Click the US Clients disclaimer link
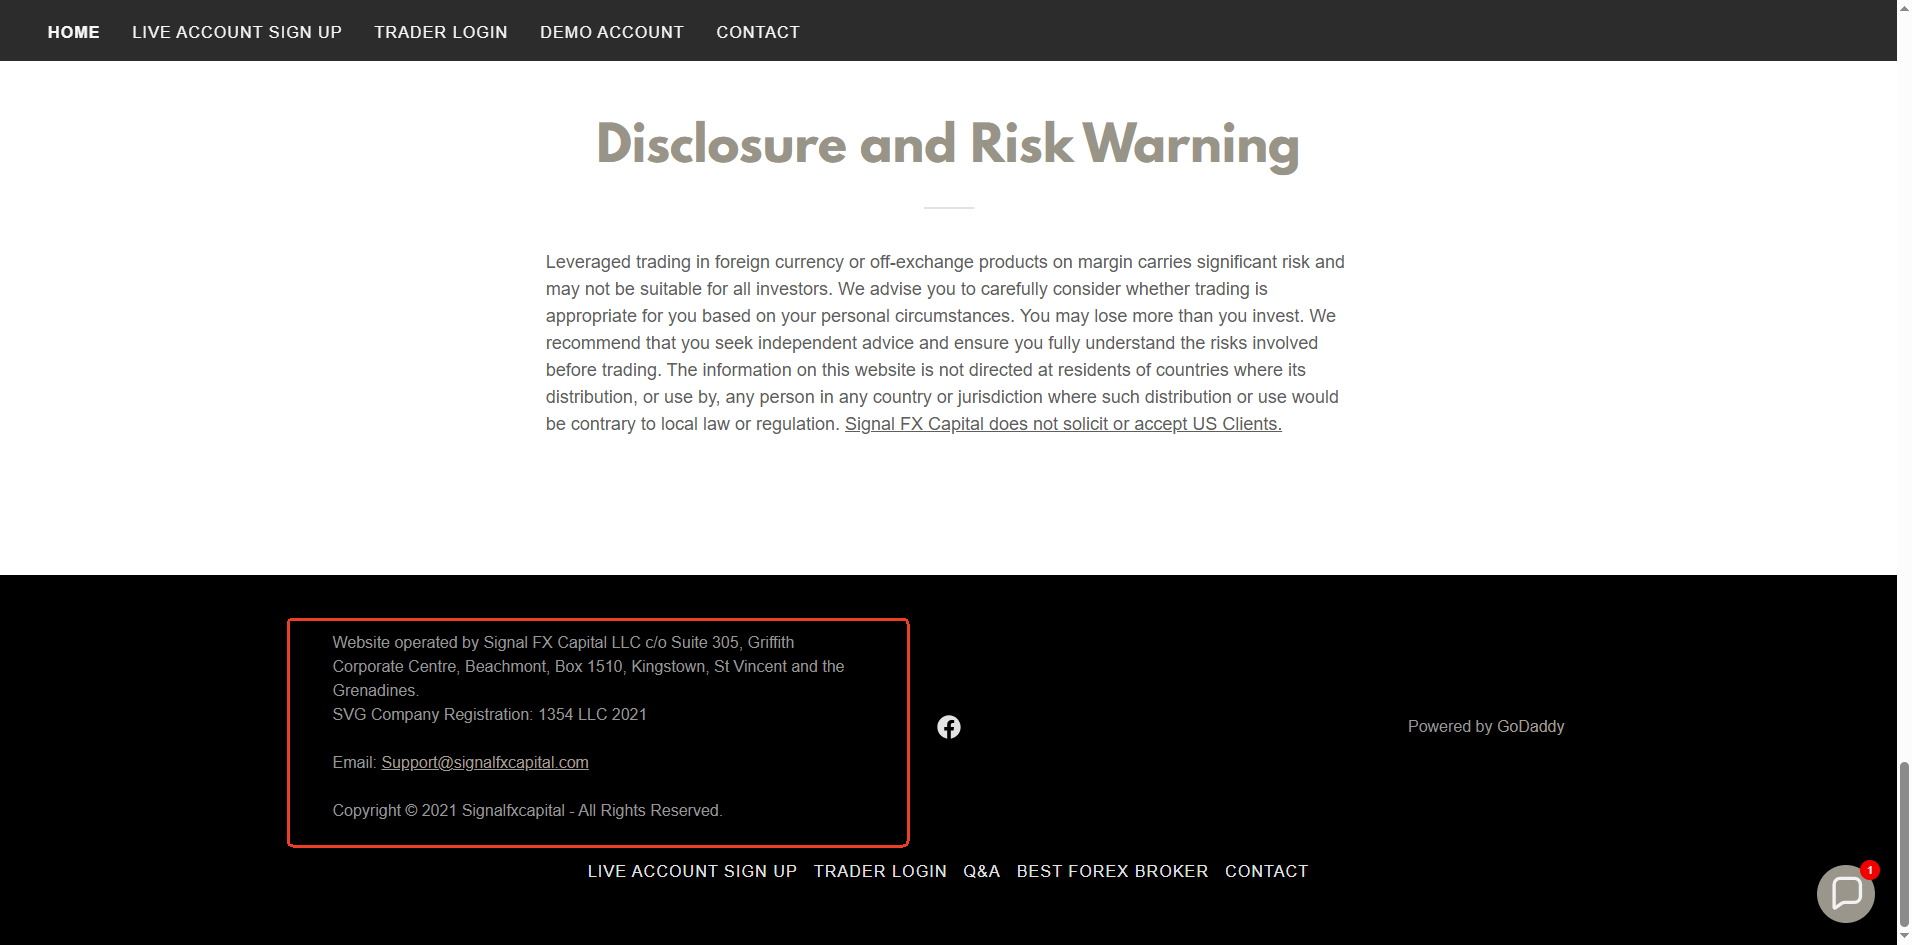 point(1063,424)
